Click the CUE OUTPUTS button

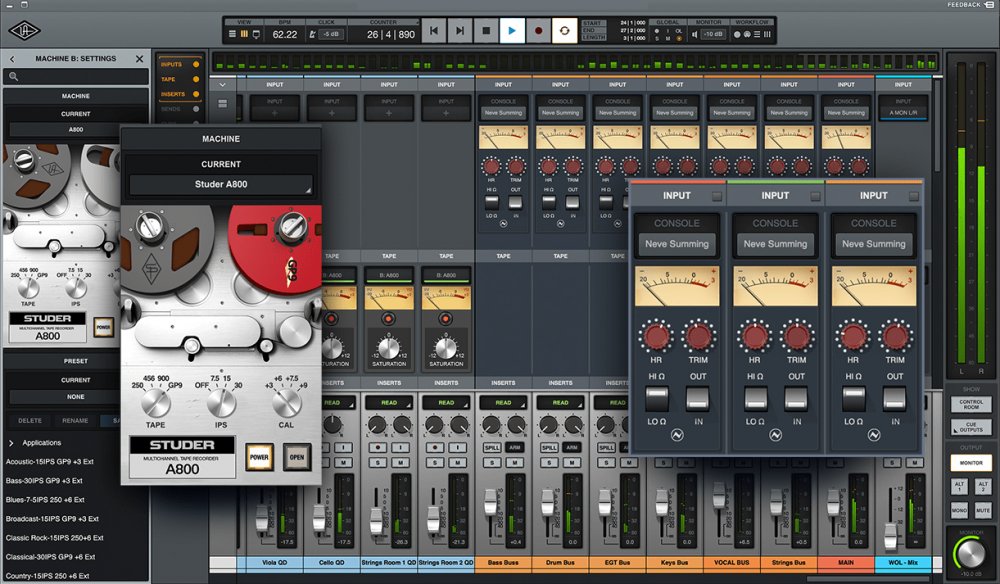pos(971,427)
